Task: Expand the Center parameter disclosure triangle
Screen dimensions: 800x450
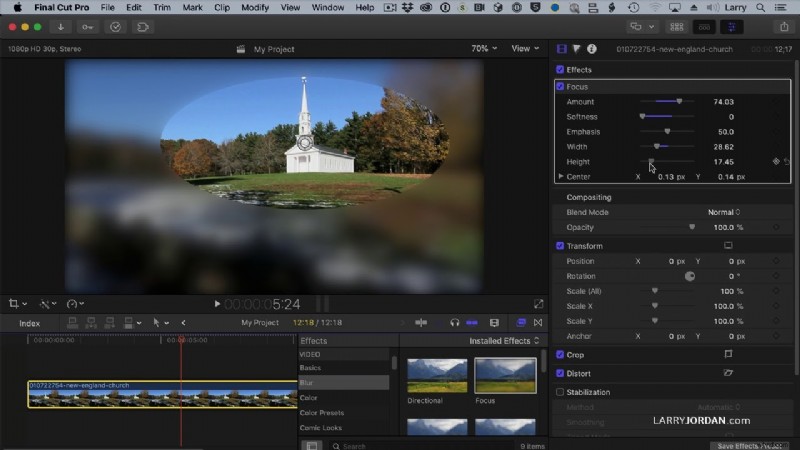Action: coord(561,177)
